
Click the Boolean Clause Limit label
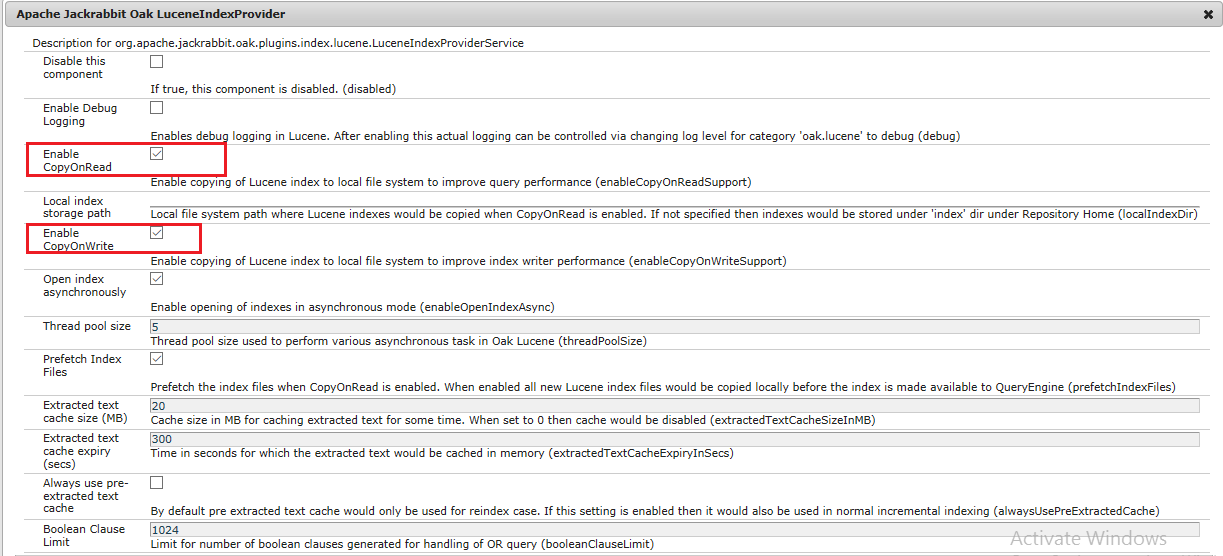(x=84, y=535)
